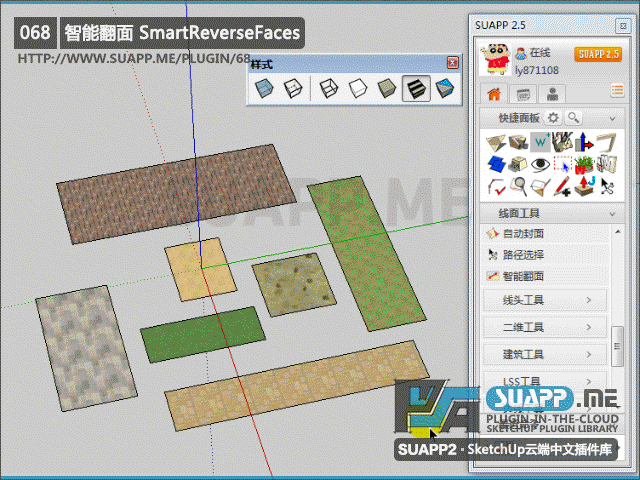Image resolution: width=640 pixels, height=480 pixels.
Task: Click the green plants with red W icon
Action: point(584,164)
